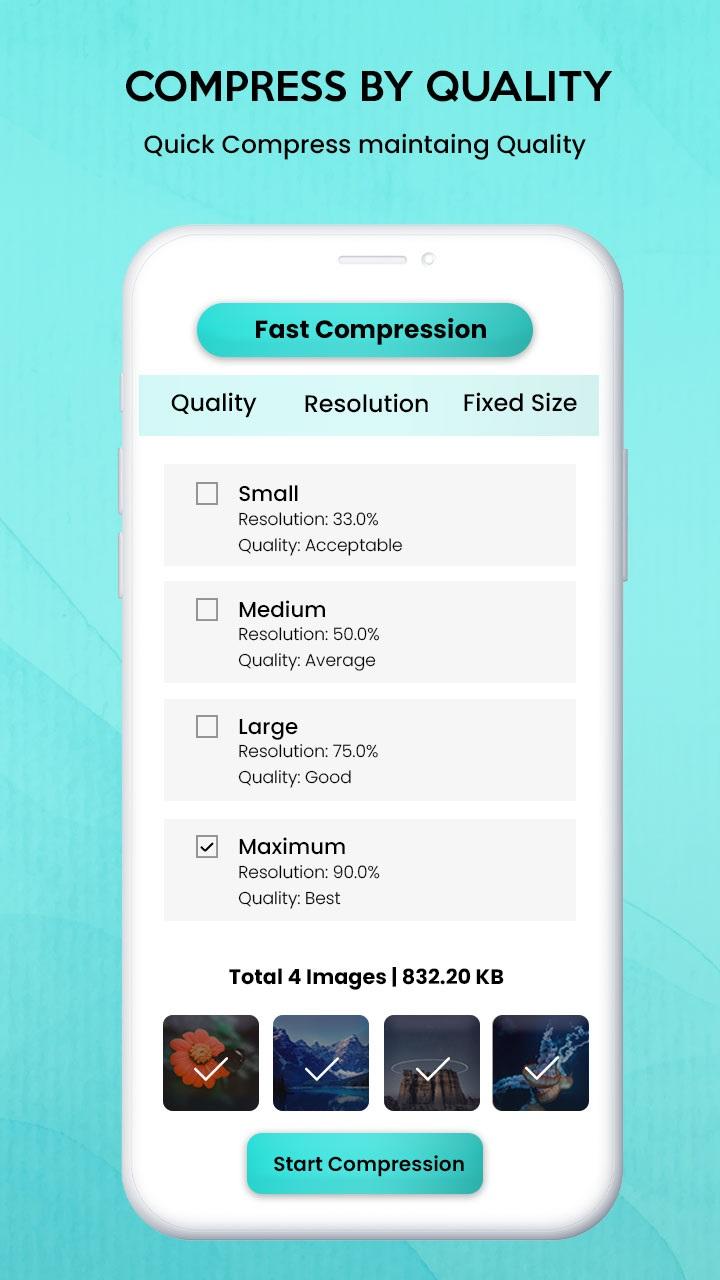Tap the Fast Compression button
This screenshot has width=720, height=1280.
tap(365, 330)
